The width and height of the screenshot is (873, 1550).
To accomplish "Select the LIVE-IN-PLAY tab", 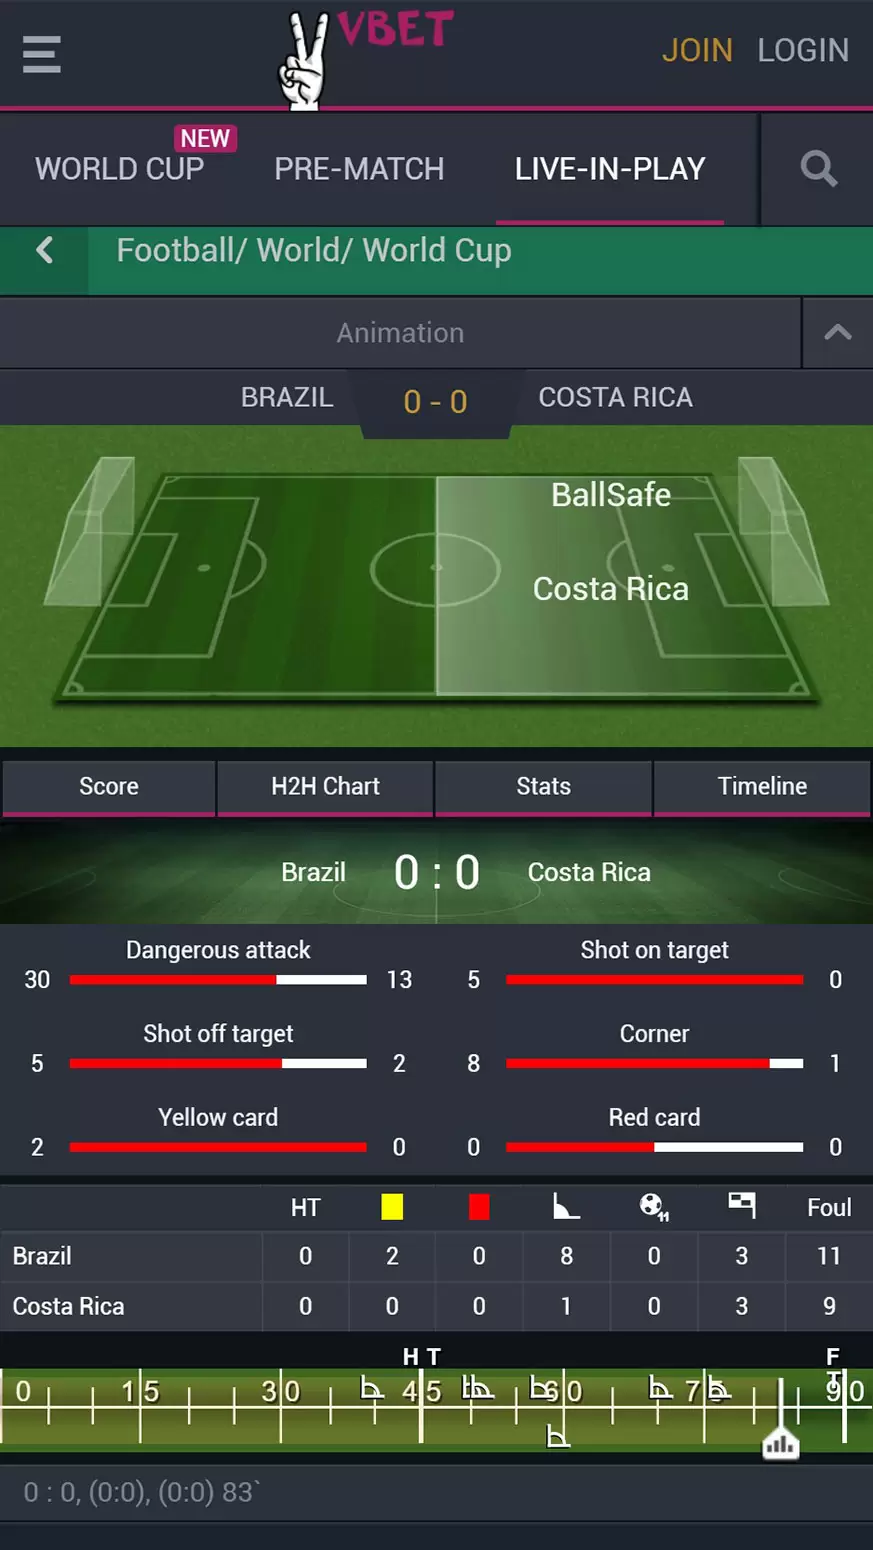I will point(610,169).
